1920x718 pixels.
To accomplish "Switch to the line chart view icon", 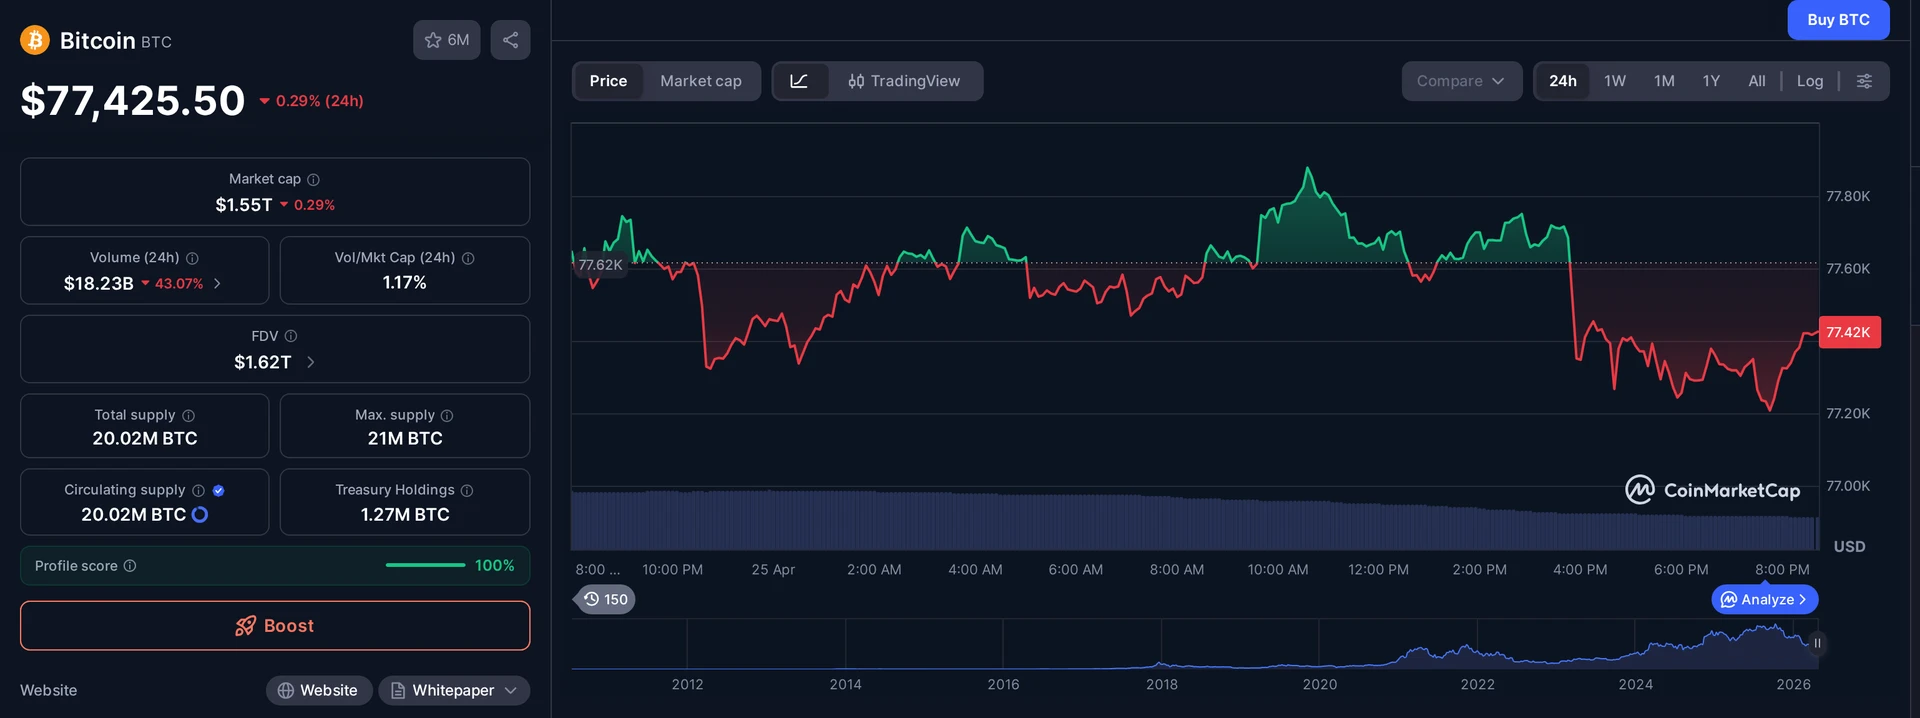I will 799,81.
